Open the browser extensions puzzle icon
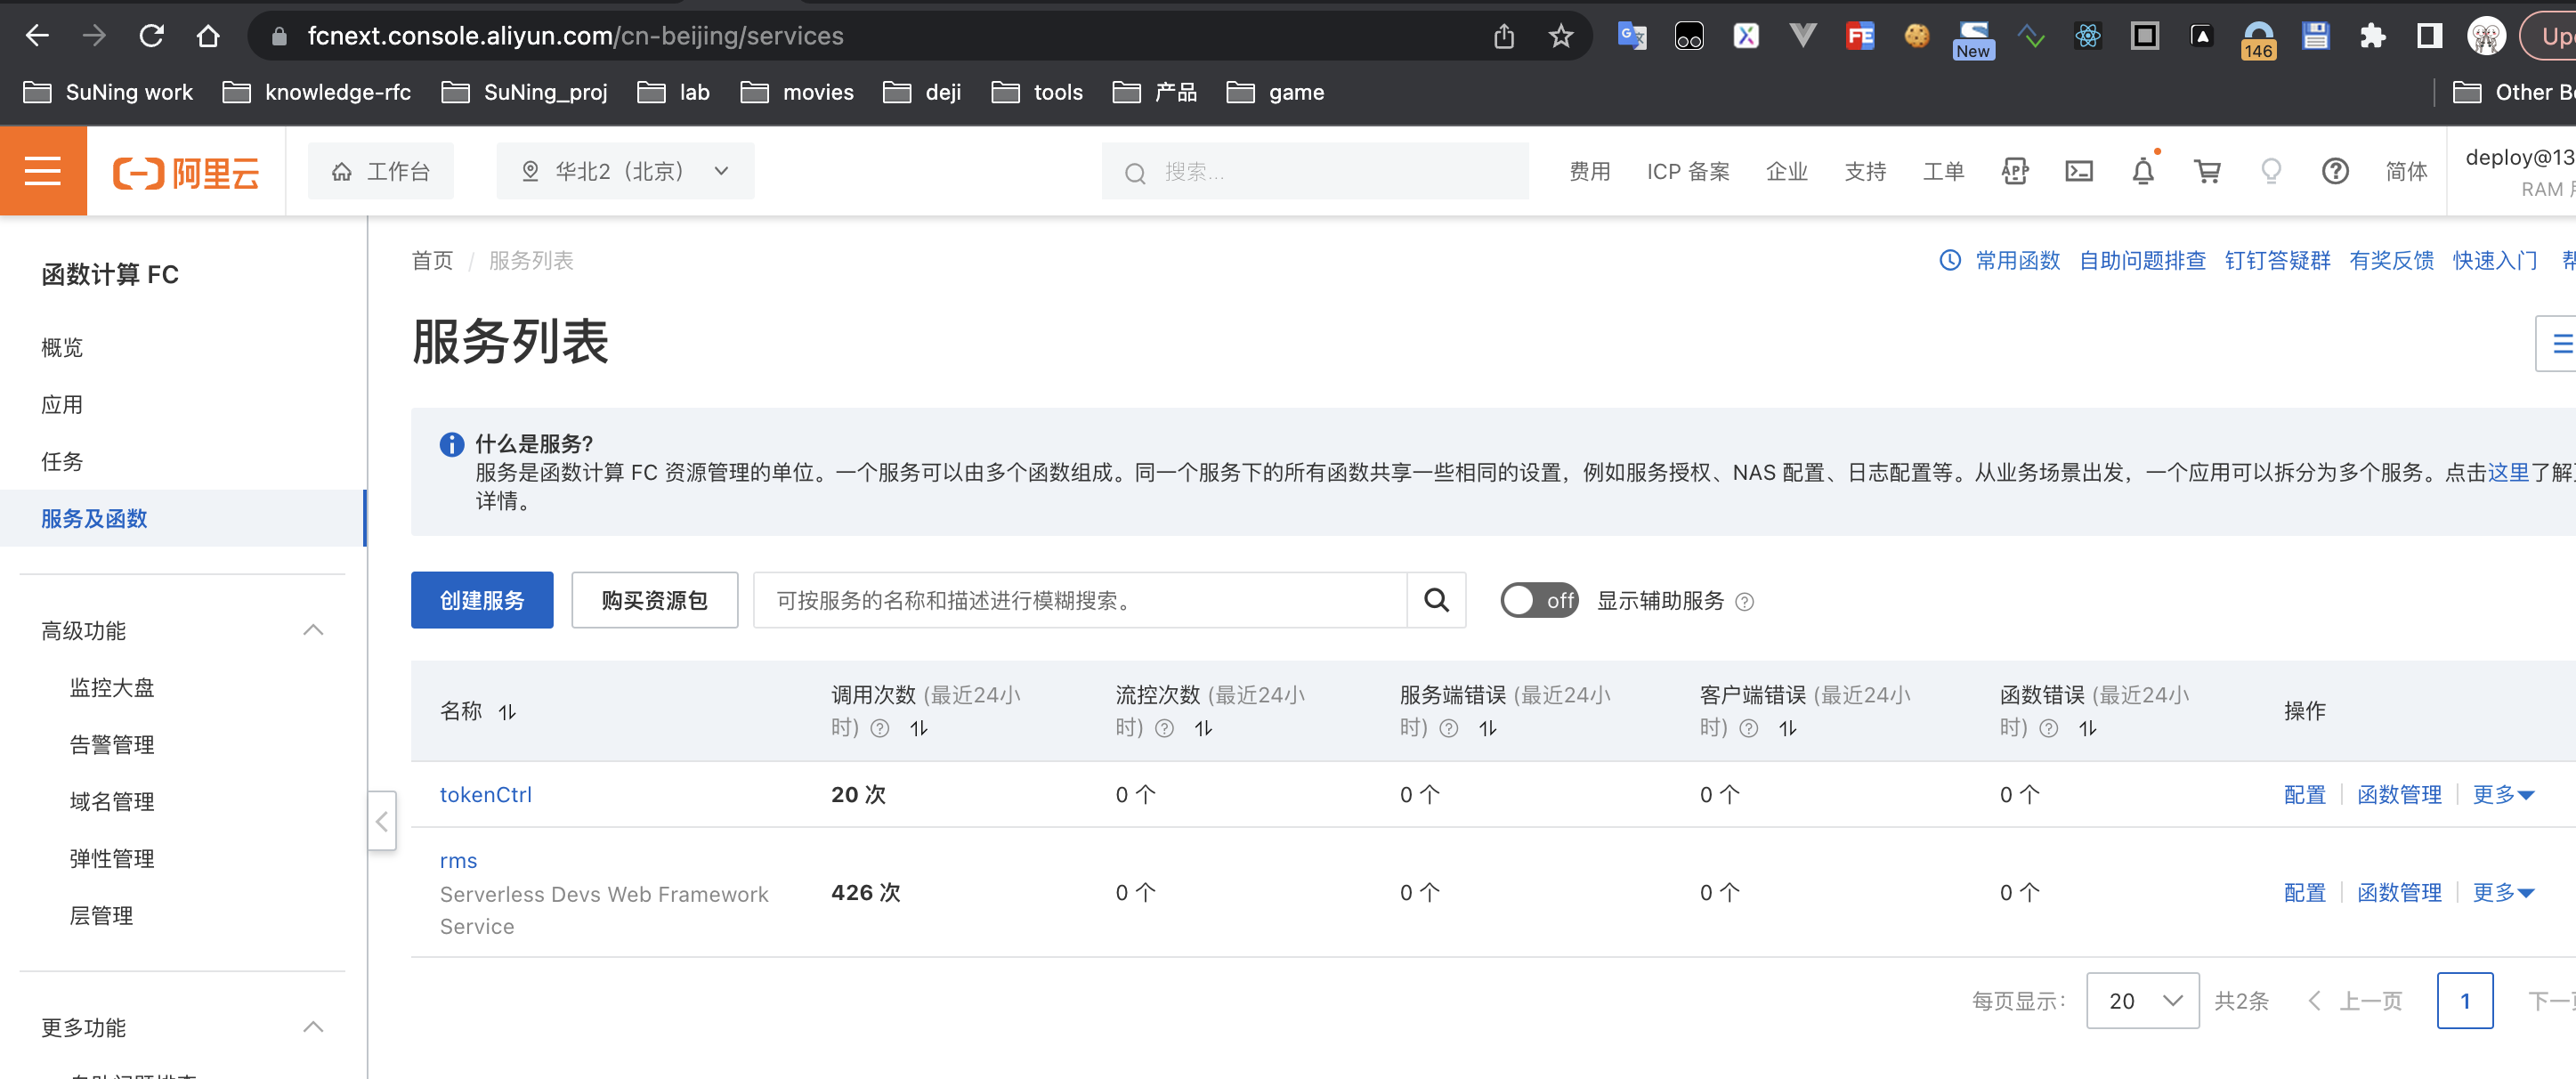Screen dimensions: 2576x1079 [x=2373, y=37]
